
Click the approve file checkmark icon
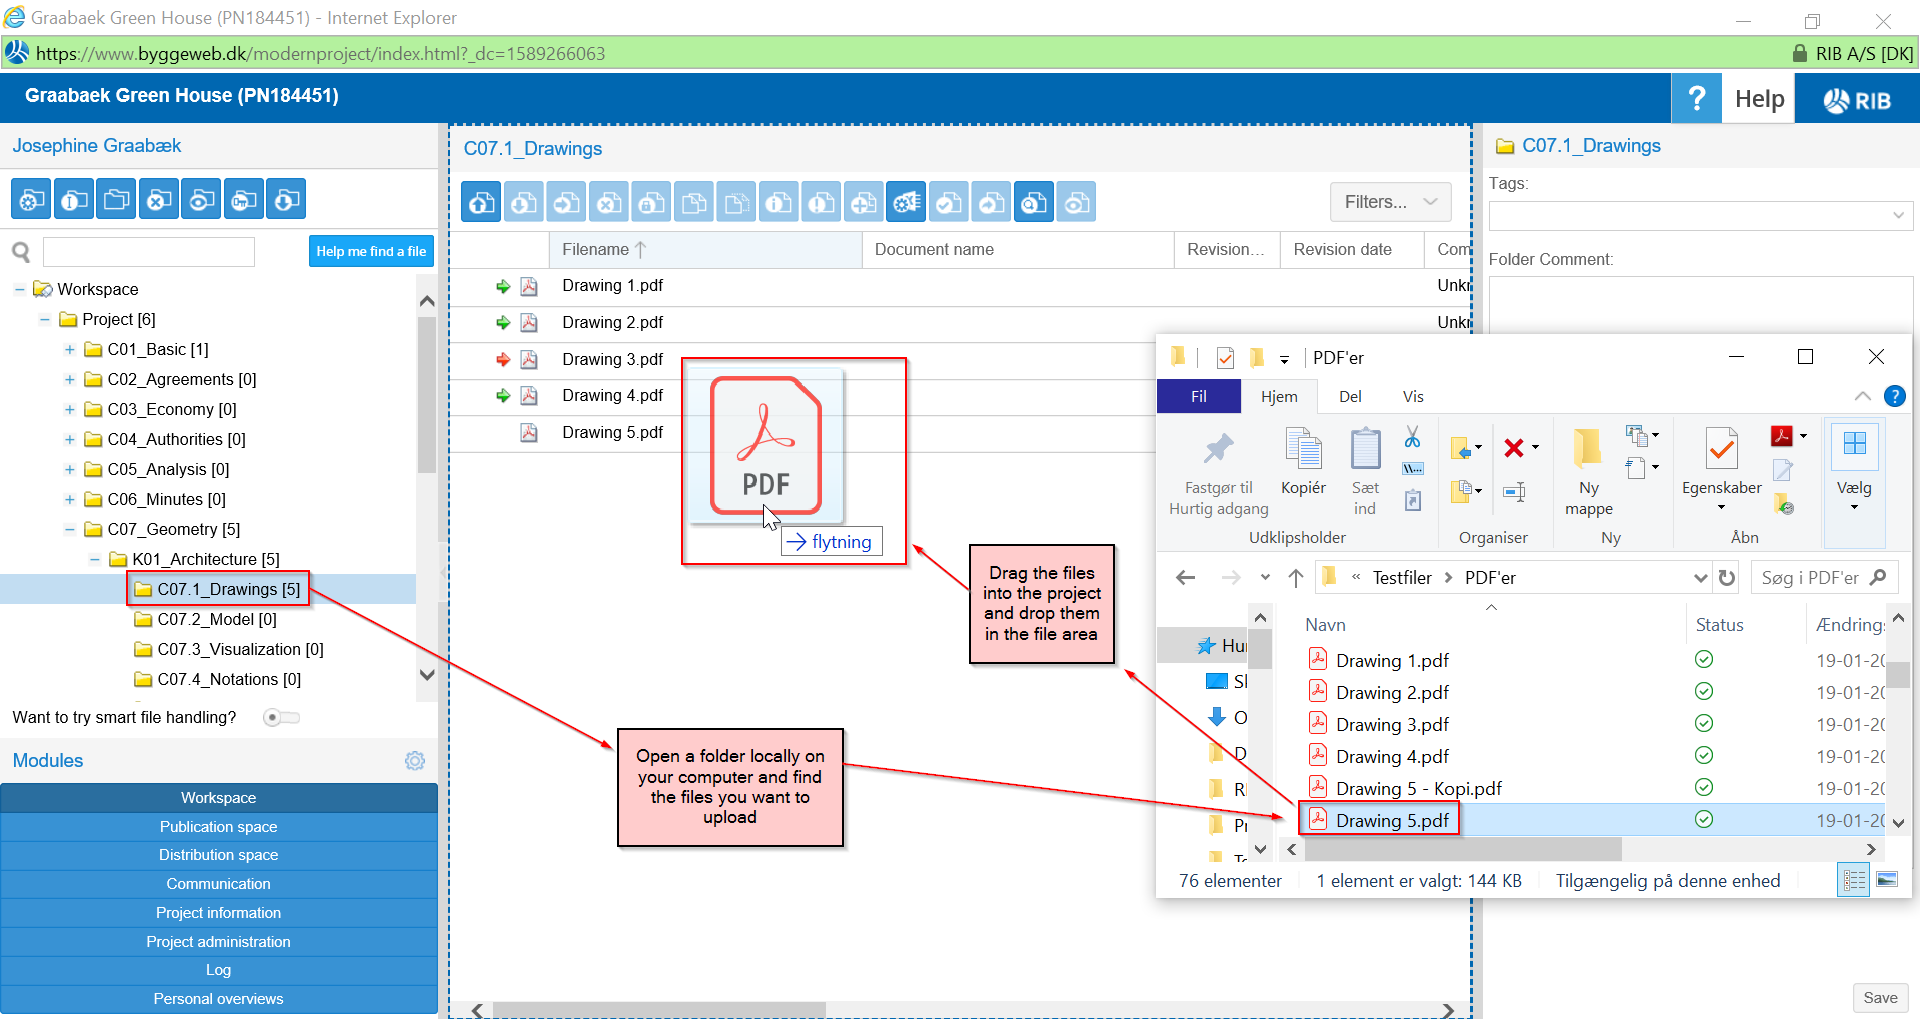[x=949, y=201]
